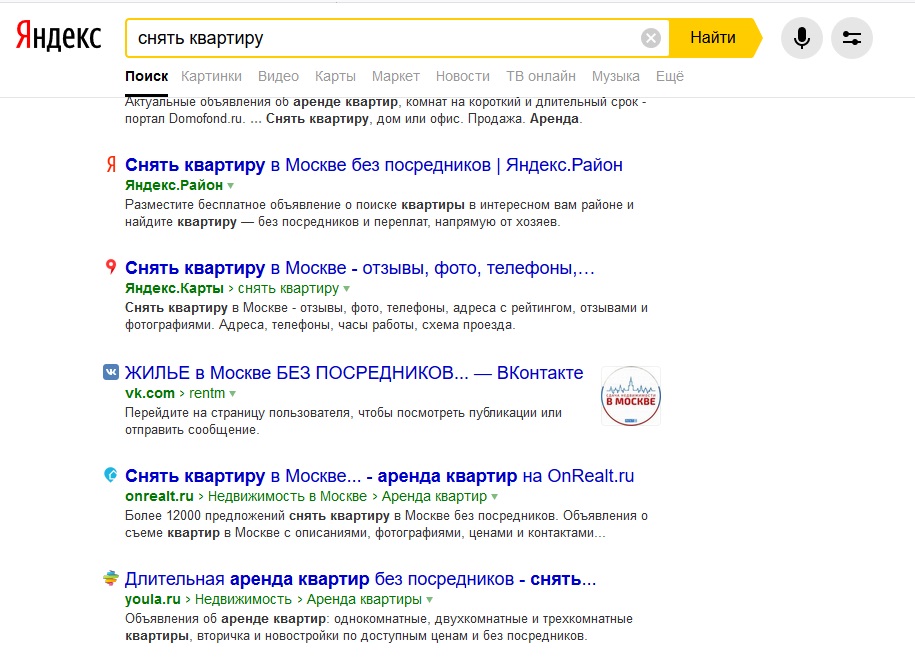Click the youla.ru green URL
The height and width of the screenshot is (659, 915).
pos(152,599)
